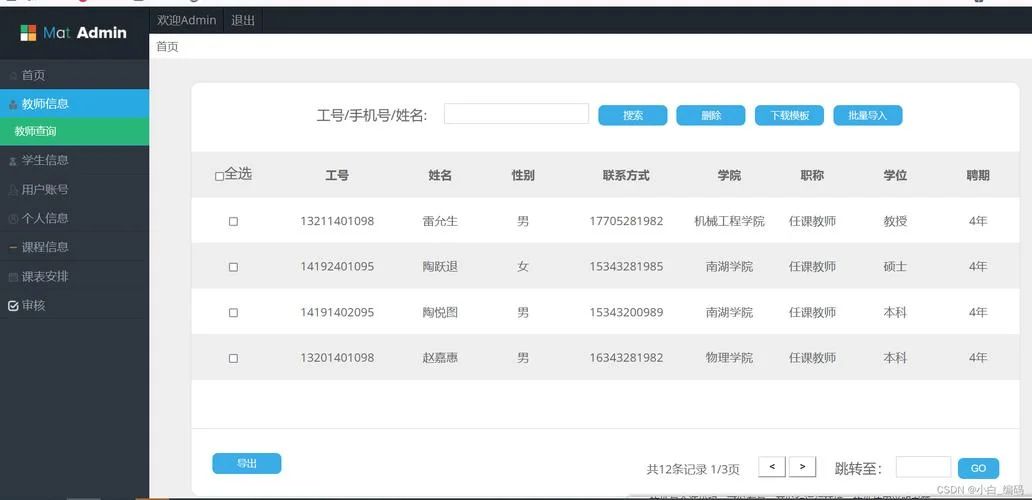The width and height of the screenshot is (1032, 500).
Task: Click the name 陶跃退
Action: 440,267
